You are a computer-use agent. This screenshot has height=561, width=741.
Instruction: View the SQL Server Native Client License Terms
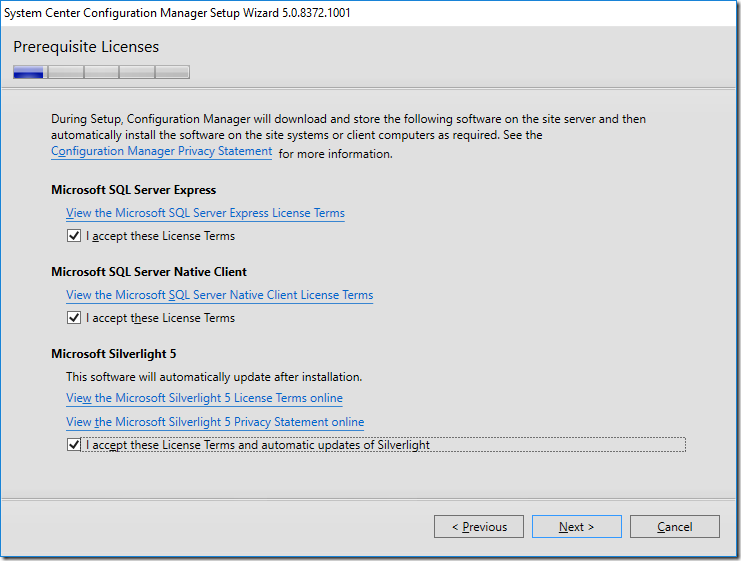[219, 295]
